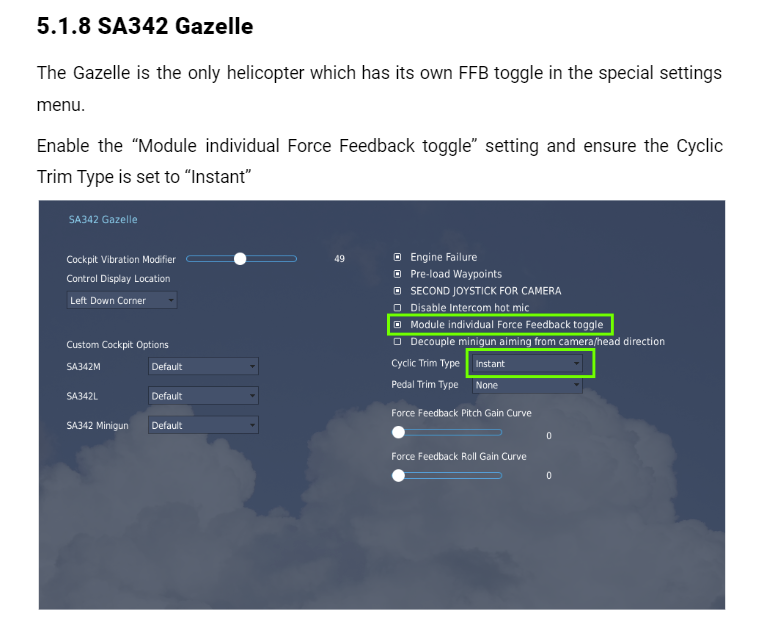Toggle Module individual Force Feedback checkbox

tap(398, 325)
